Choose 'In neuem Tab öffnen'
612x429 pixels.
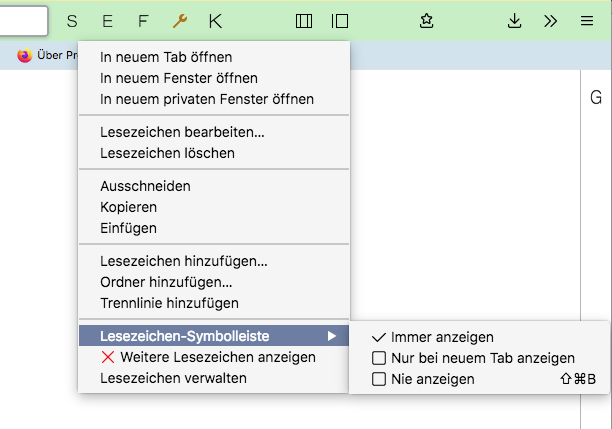(166, 57)
